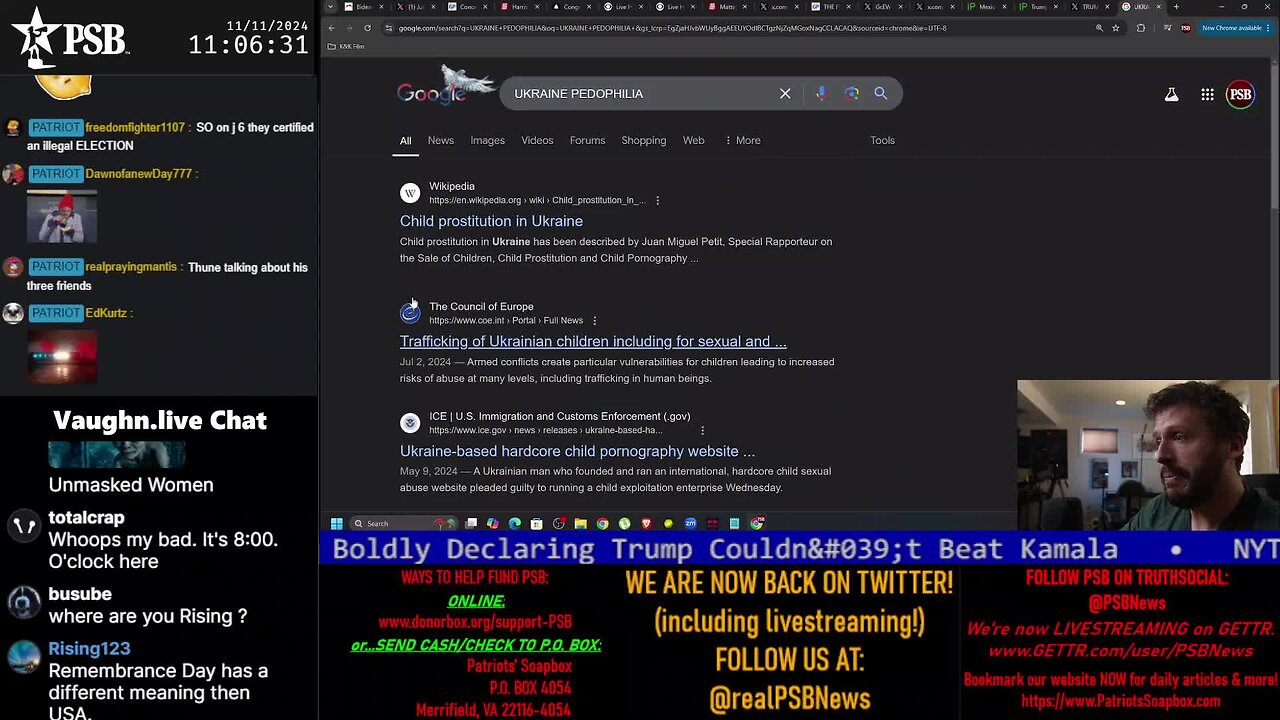This screenshot has width=1280, height=720.
Task: Bookmark this page with the star icon
Action: pos(1115,28)
